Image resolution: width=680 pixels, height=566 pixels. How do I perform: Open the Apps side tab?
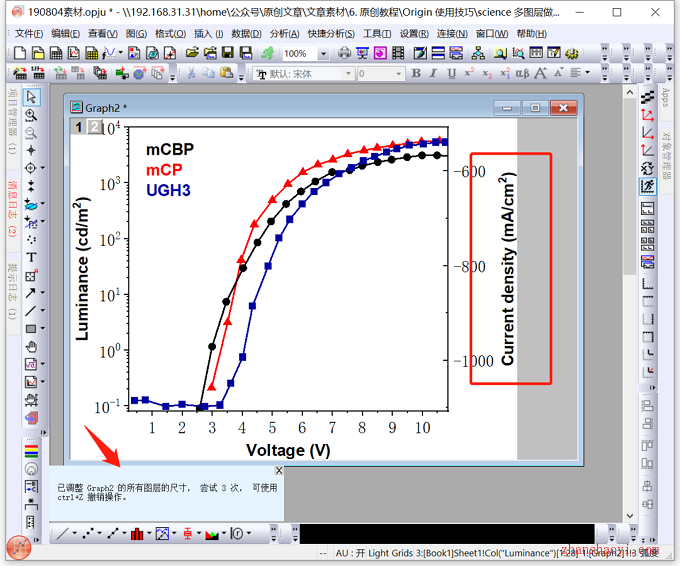click(x=665, y=98)
